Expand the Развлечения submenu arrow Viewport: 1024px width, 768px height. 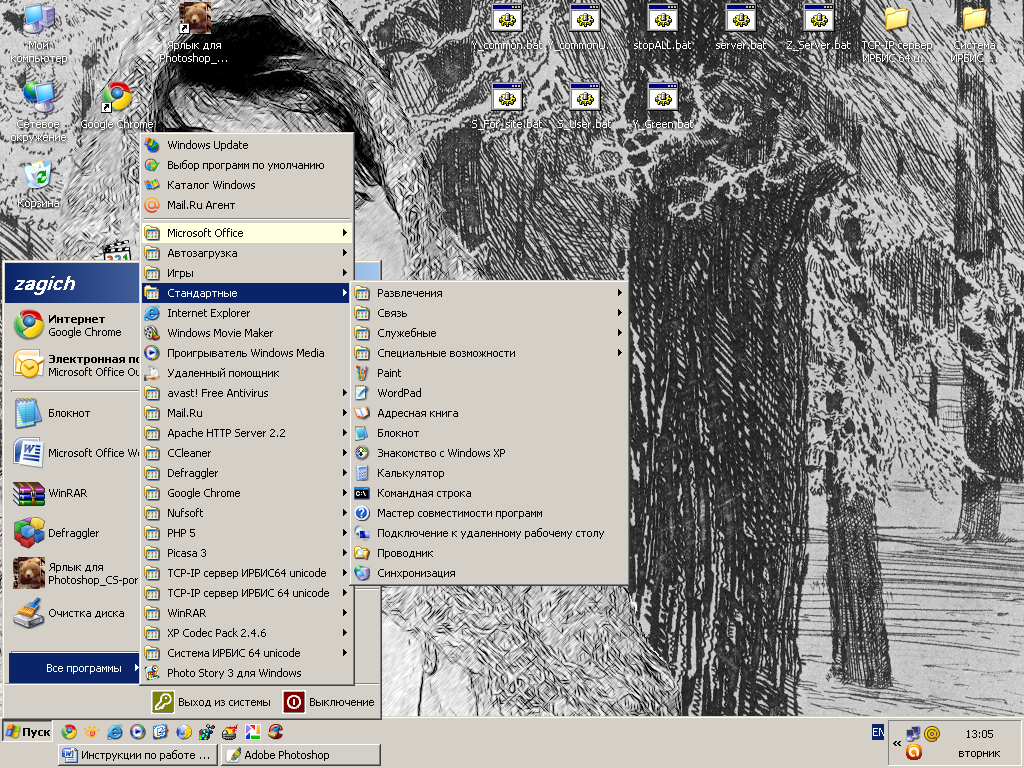[620, 293]
